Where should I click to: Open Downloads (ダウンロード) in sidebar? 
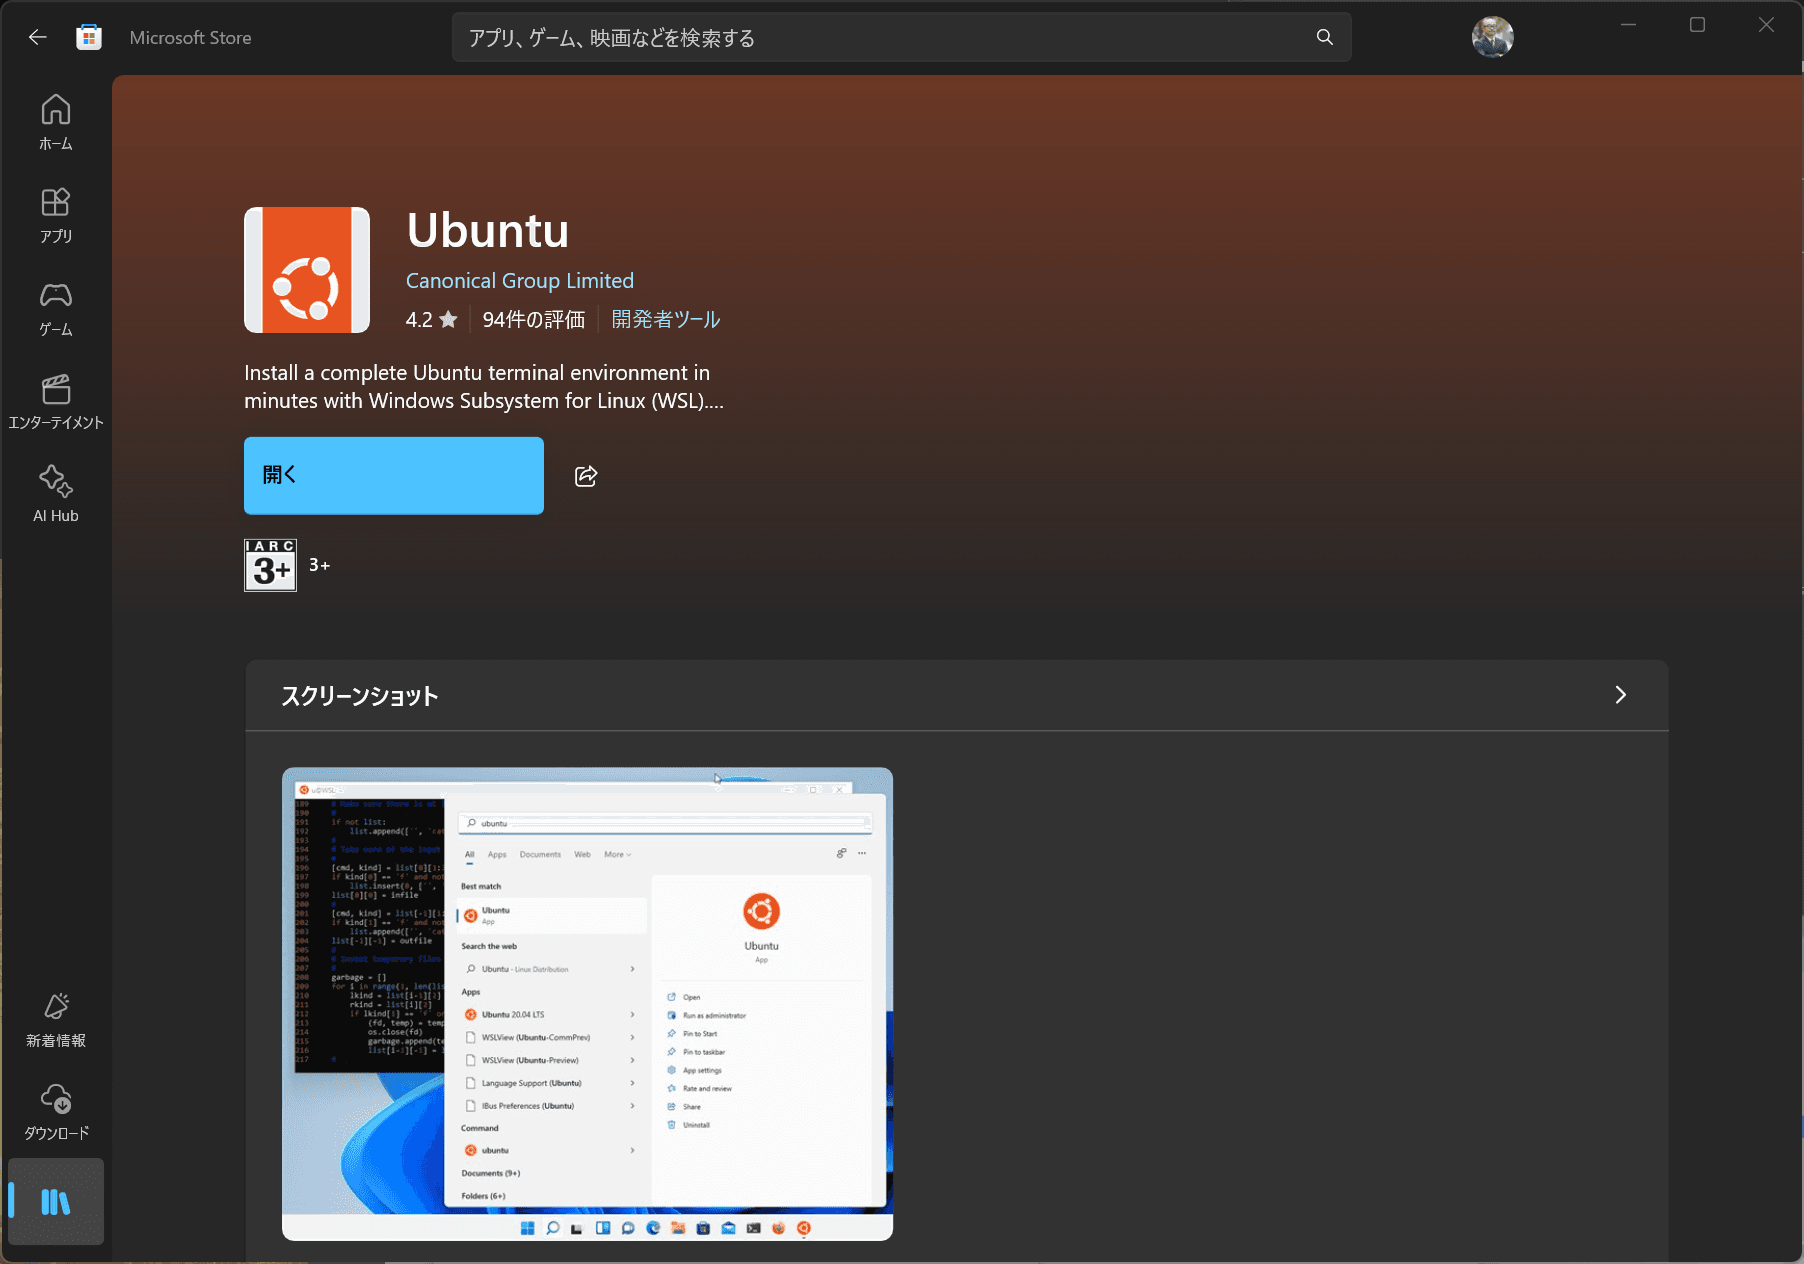[56, 1111]
